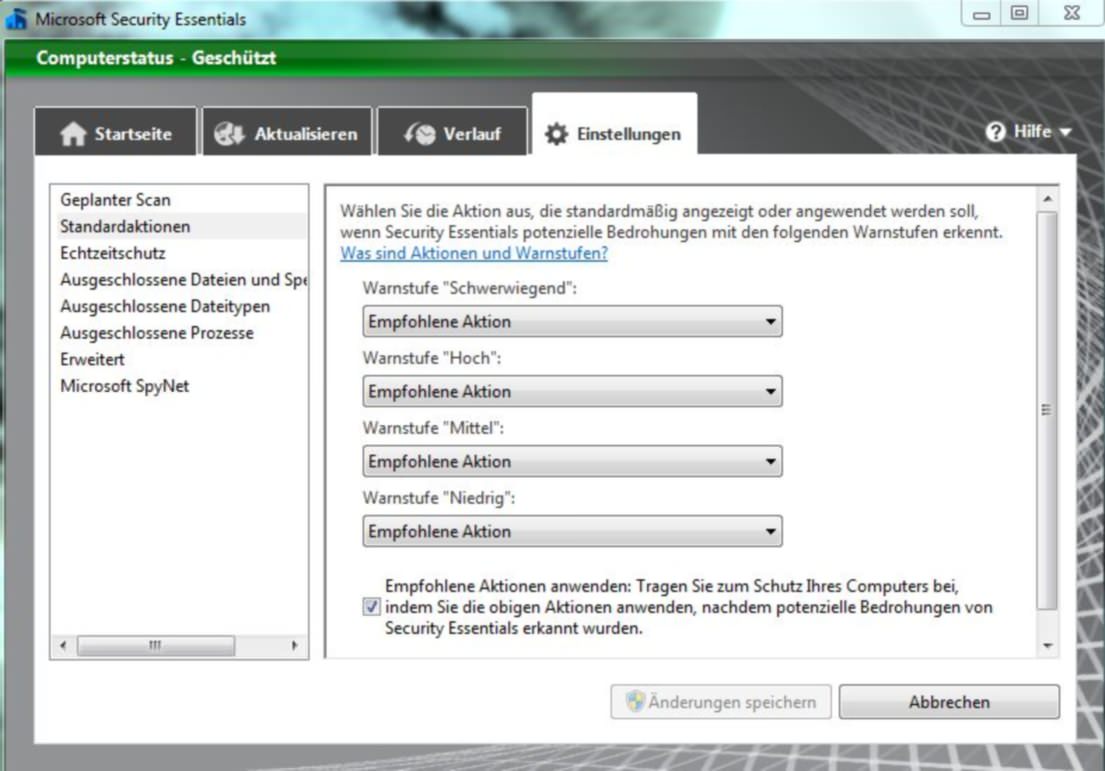Click the Warnstufe "Niedrig" label
The width and height of the screenshot is (1105, 771).
(x=439, y=498)
